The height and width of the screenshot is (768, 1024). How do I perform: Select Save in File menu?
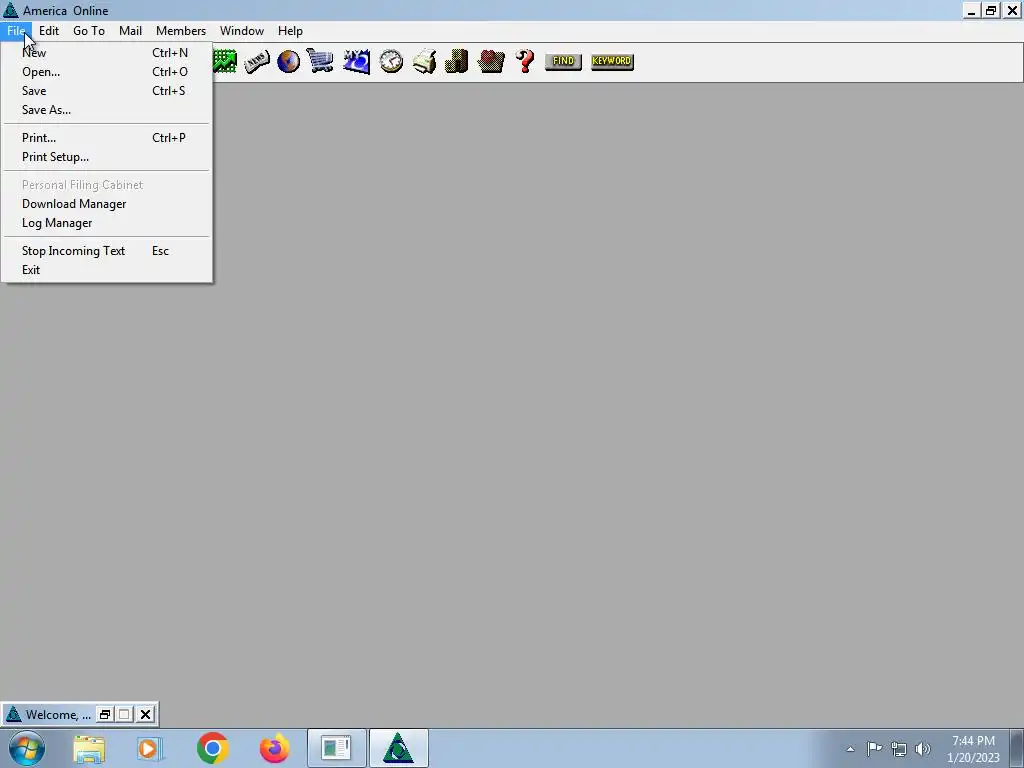[x=106, y=91]
